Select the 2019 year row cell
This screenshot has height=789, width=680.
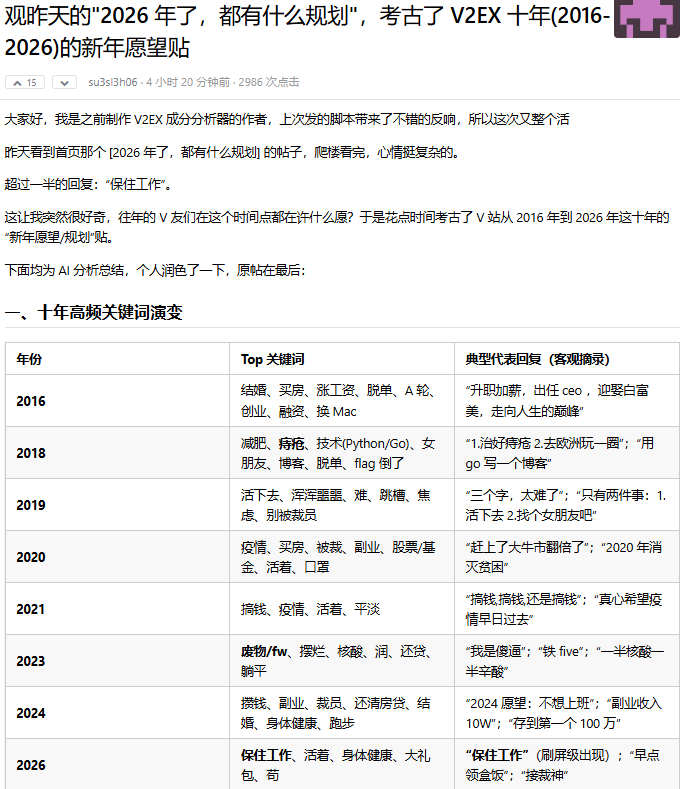click(x=31, y=505)
